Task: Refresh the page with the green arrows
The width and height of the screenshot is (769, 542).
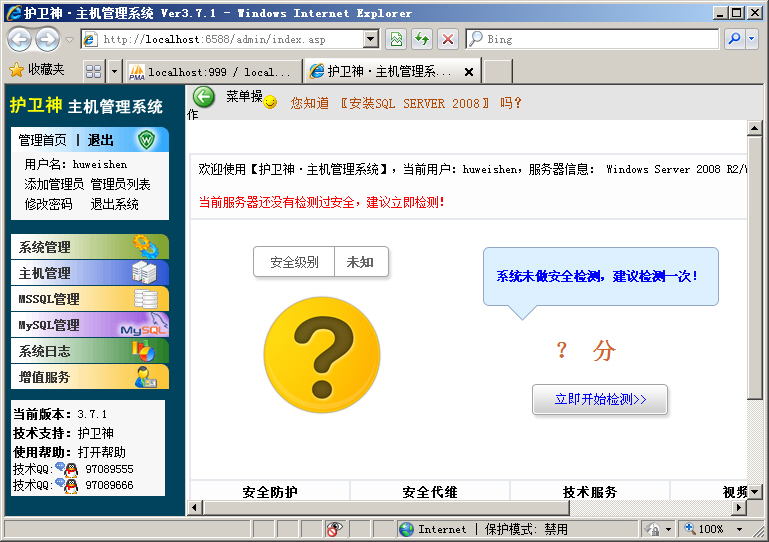Action: click(x=422, y=39)
